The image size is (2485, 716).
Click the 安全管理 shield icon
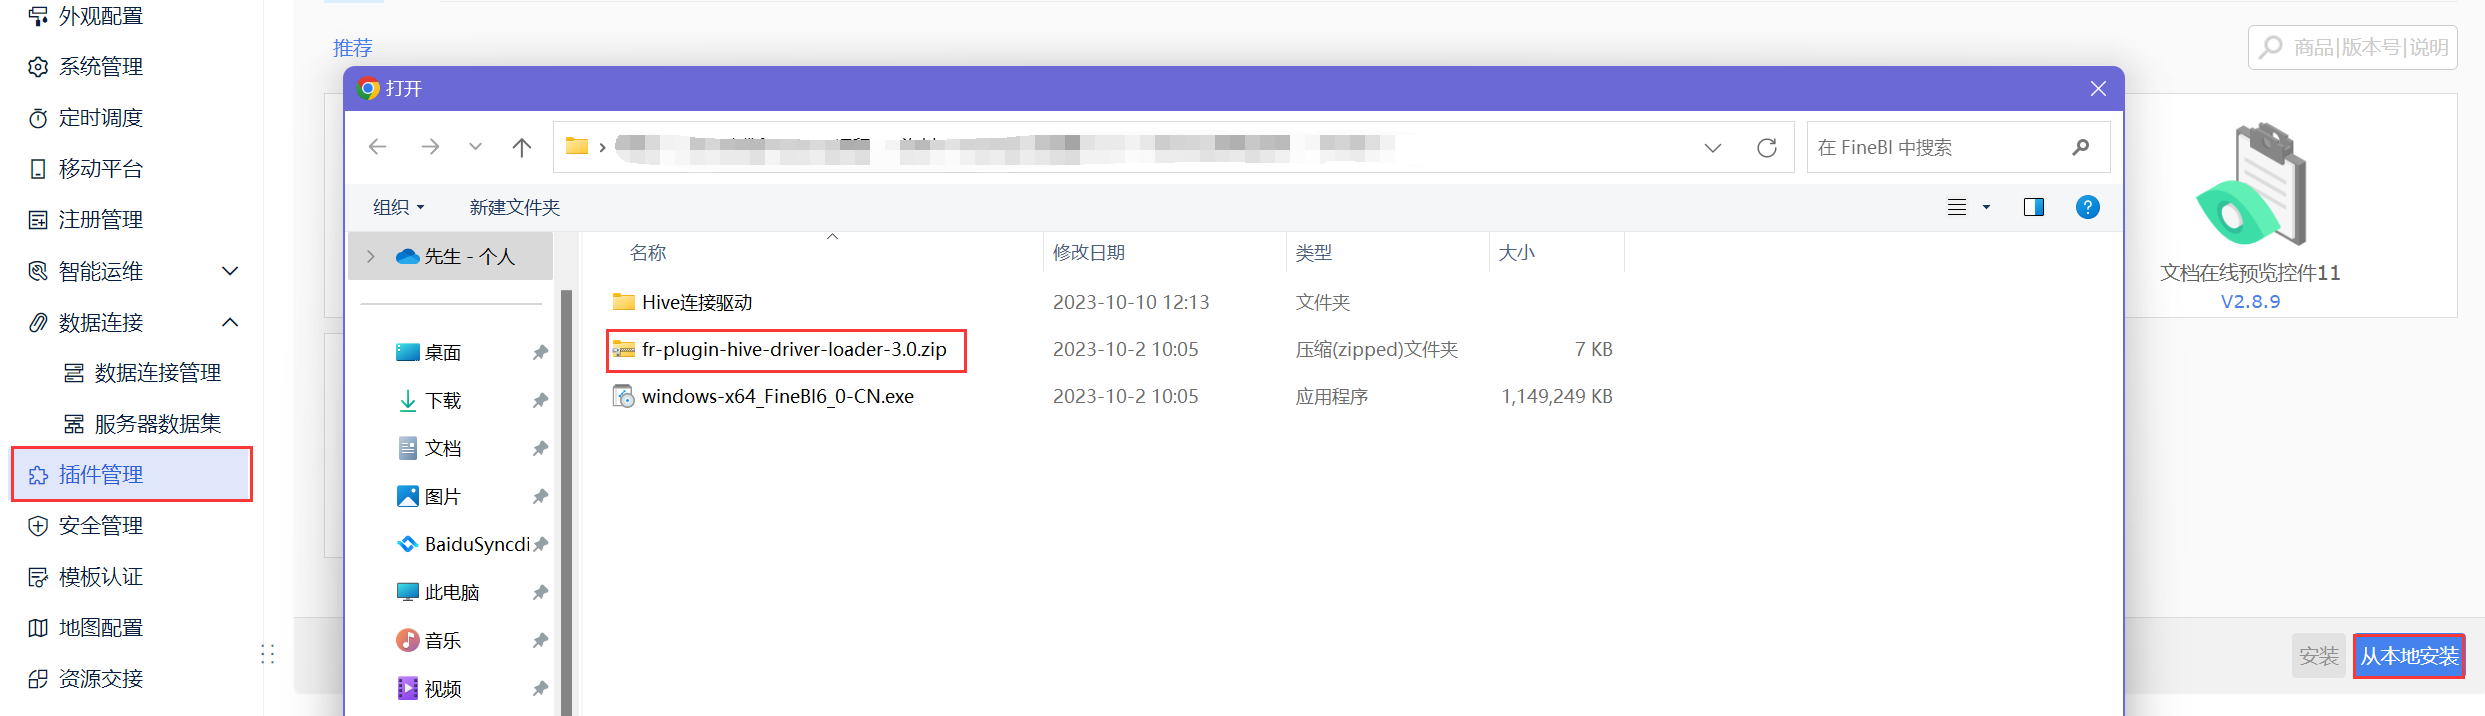coord(38,526)
